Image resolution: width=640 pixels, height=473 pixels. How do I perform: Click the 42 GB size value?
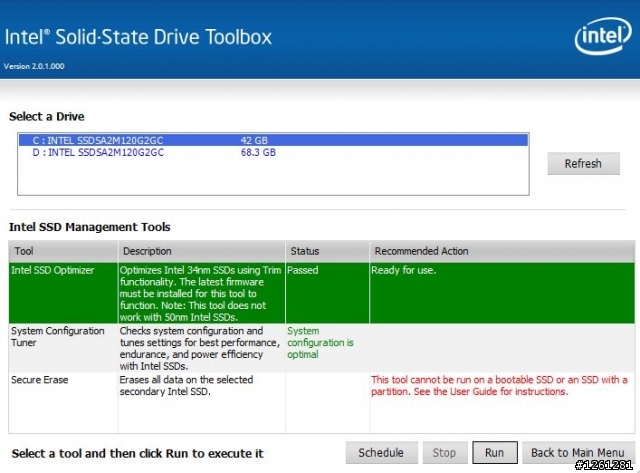[254, 140]
